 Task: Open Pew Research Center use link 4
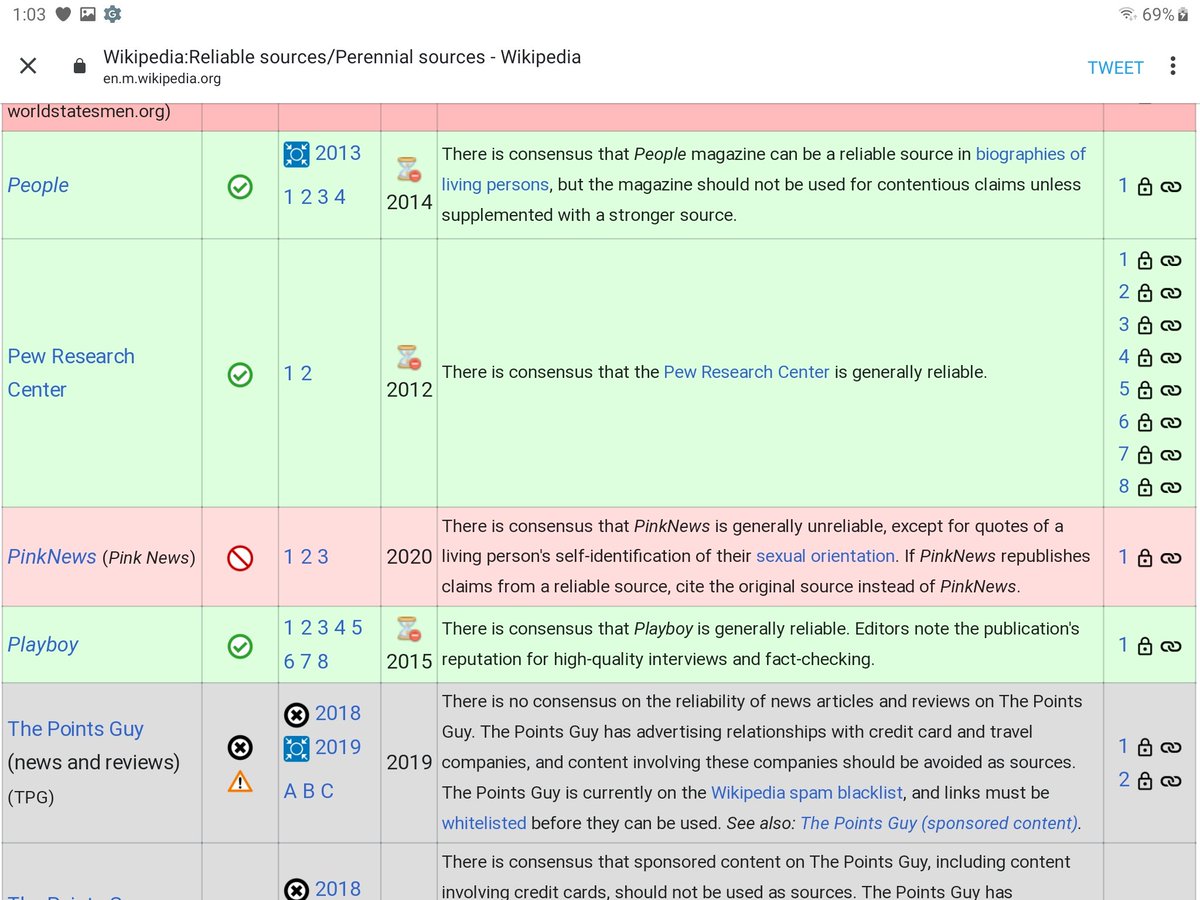[x=1124, y=357]
